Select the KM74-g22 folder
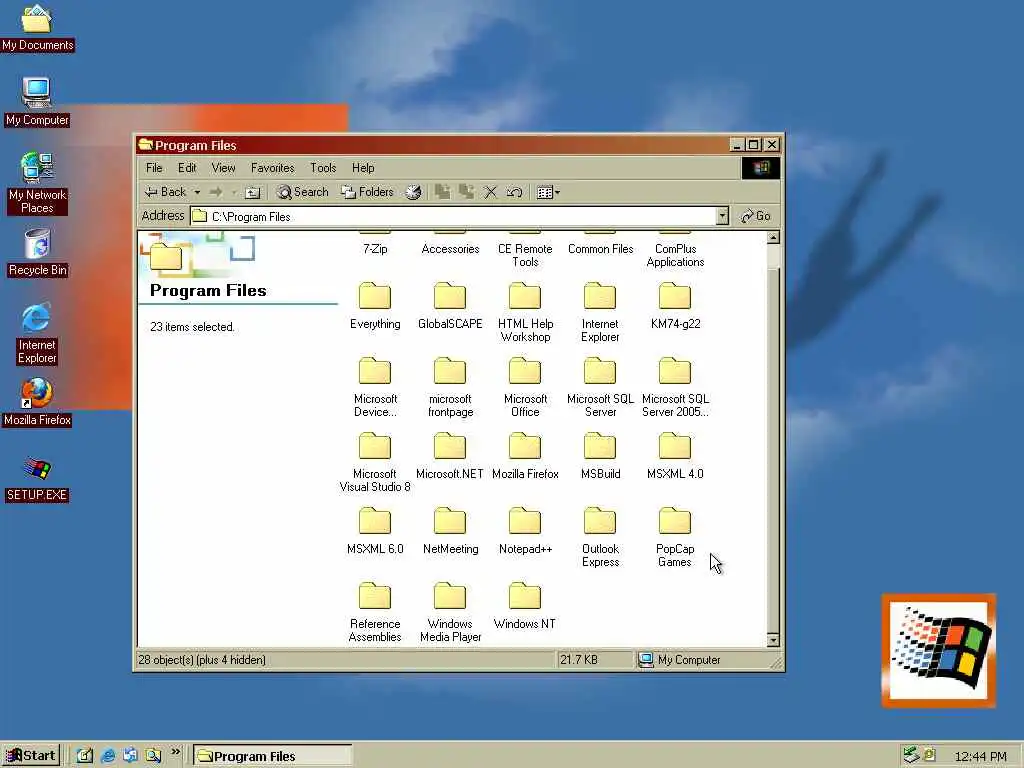This screenshot has height=768, width=1024. coord(675,306)
